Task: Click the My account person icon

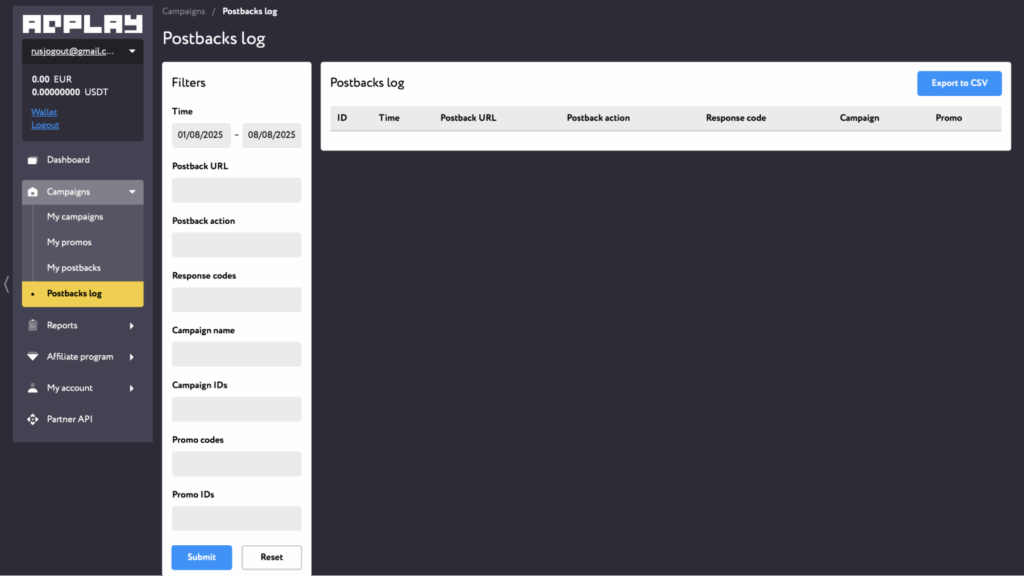Action: point(33,388)
